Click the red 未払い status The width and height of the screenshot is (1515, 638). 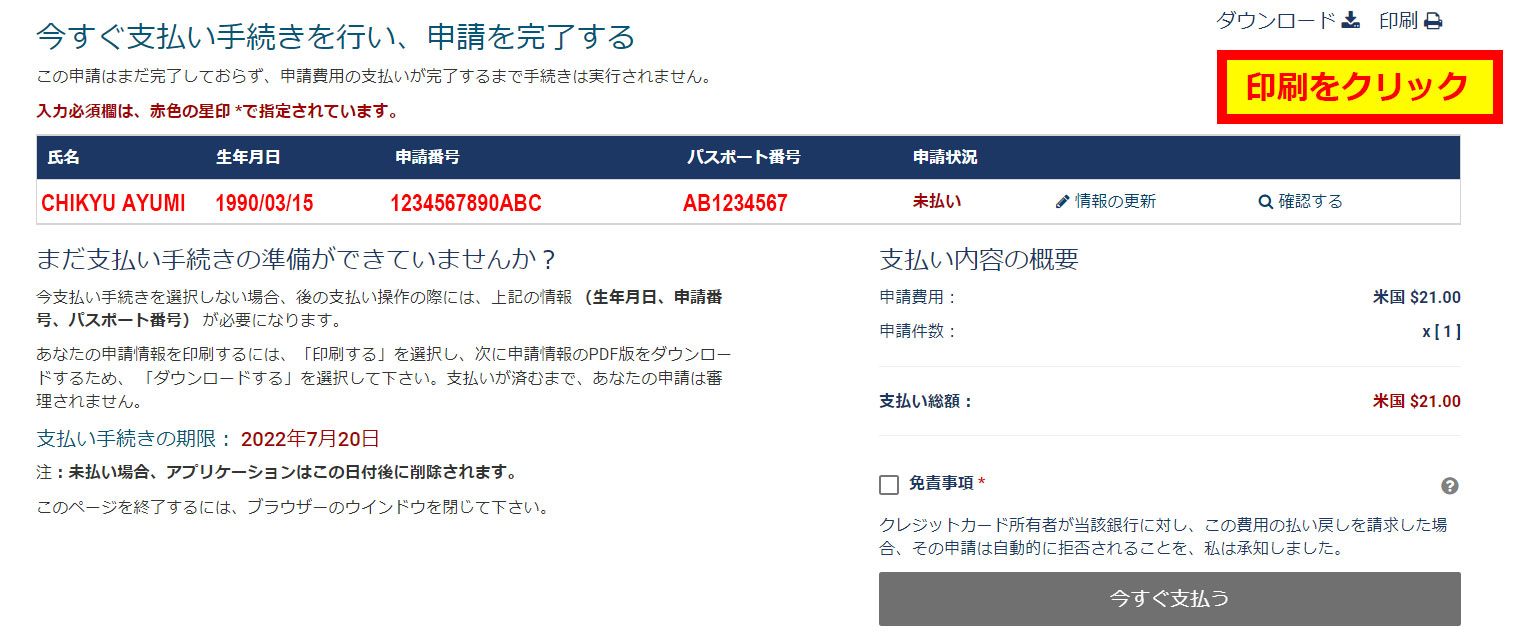[x=936, y=201]
